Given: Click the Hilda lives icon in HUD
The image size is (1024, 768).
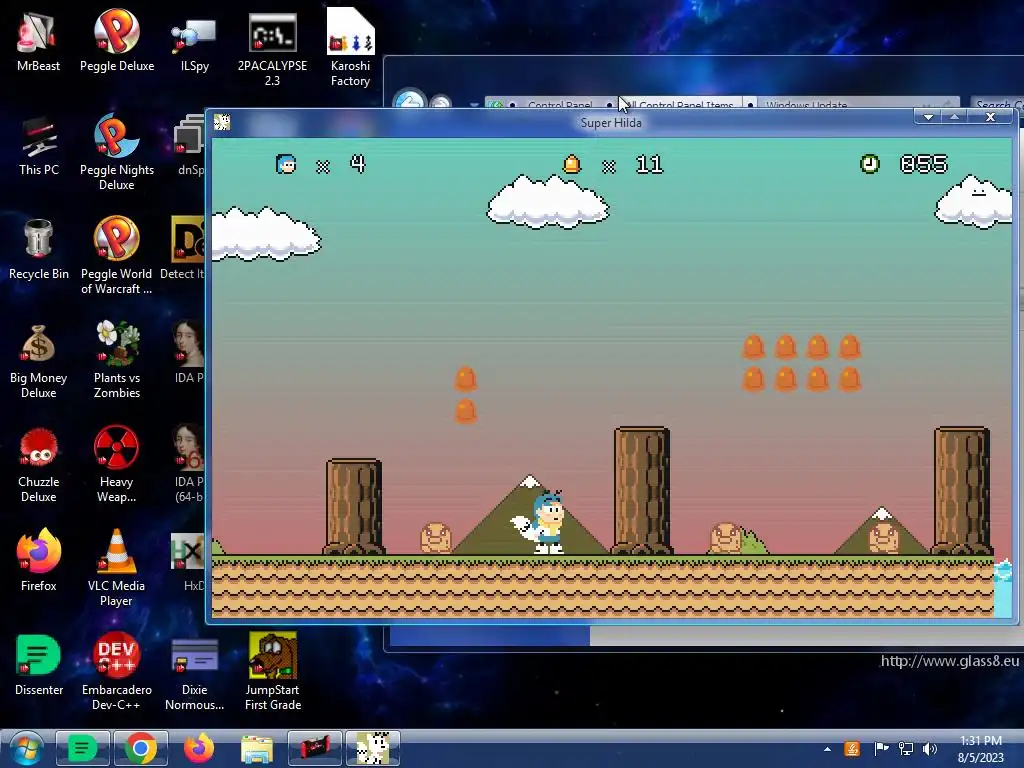Looking at the screenshot, I should click(286, 164).
